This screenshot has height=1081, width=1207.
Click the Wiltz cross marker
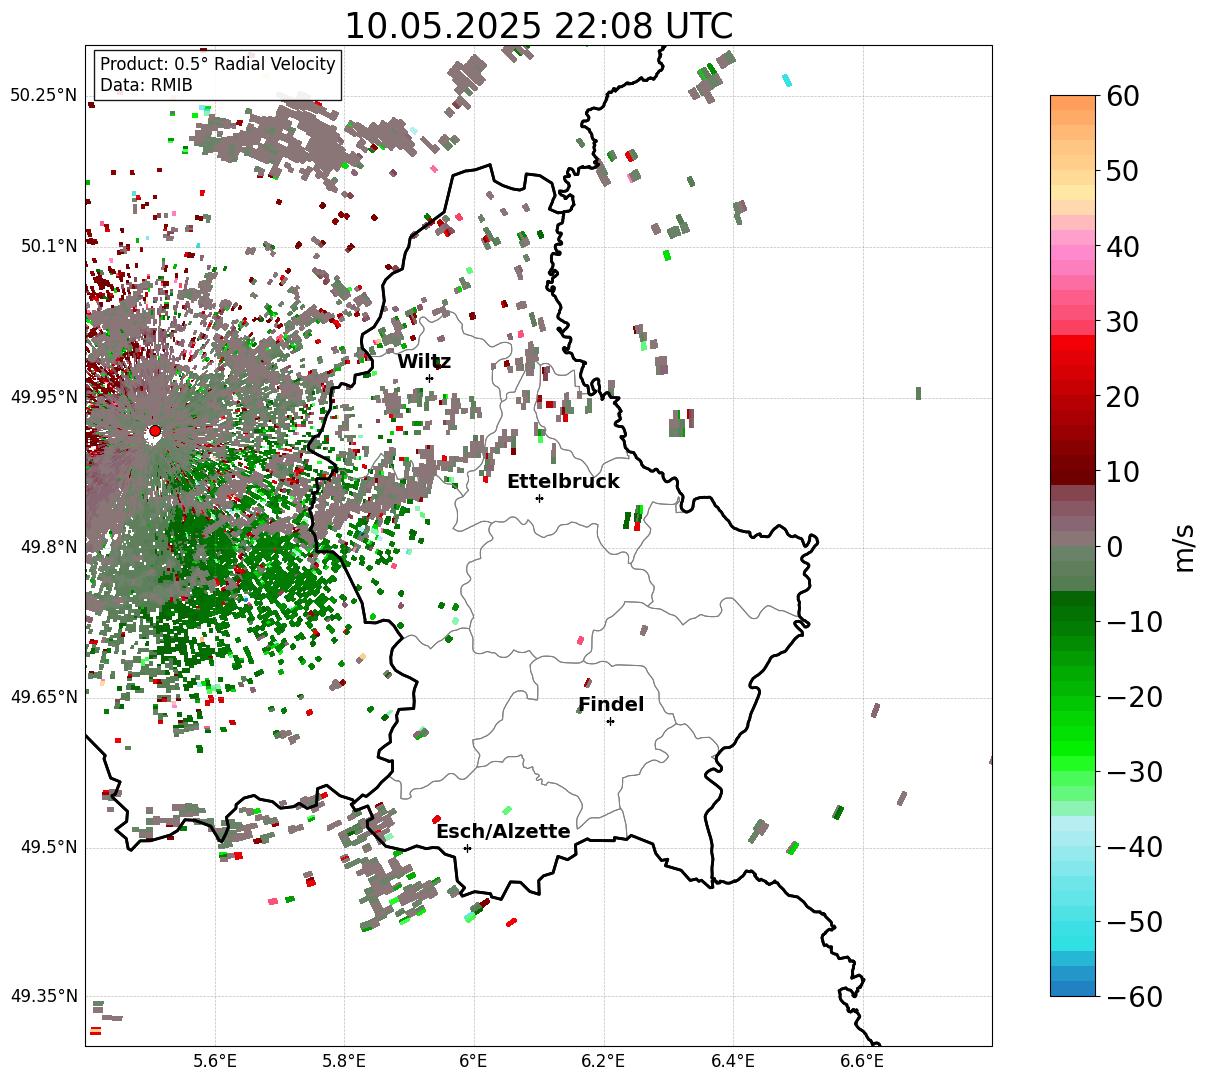click(x=430, y=378)
